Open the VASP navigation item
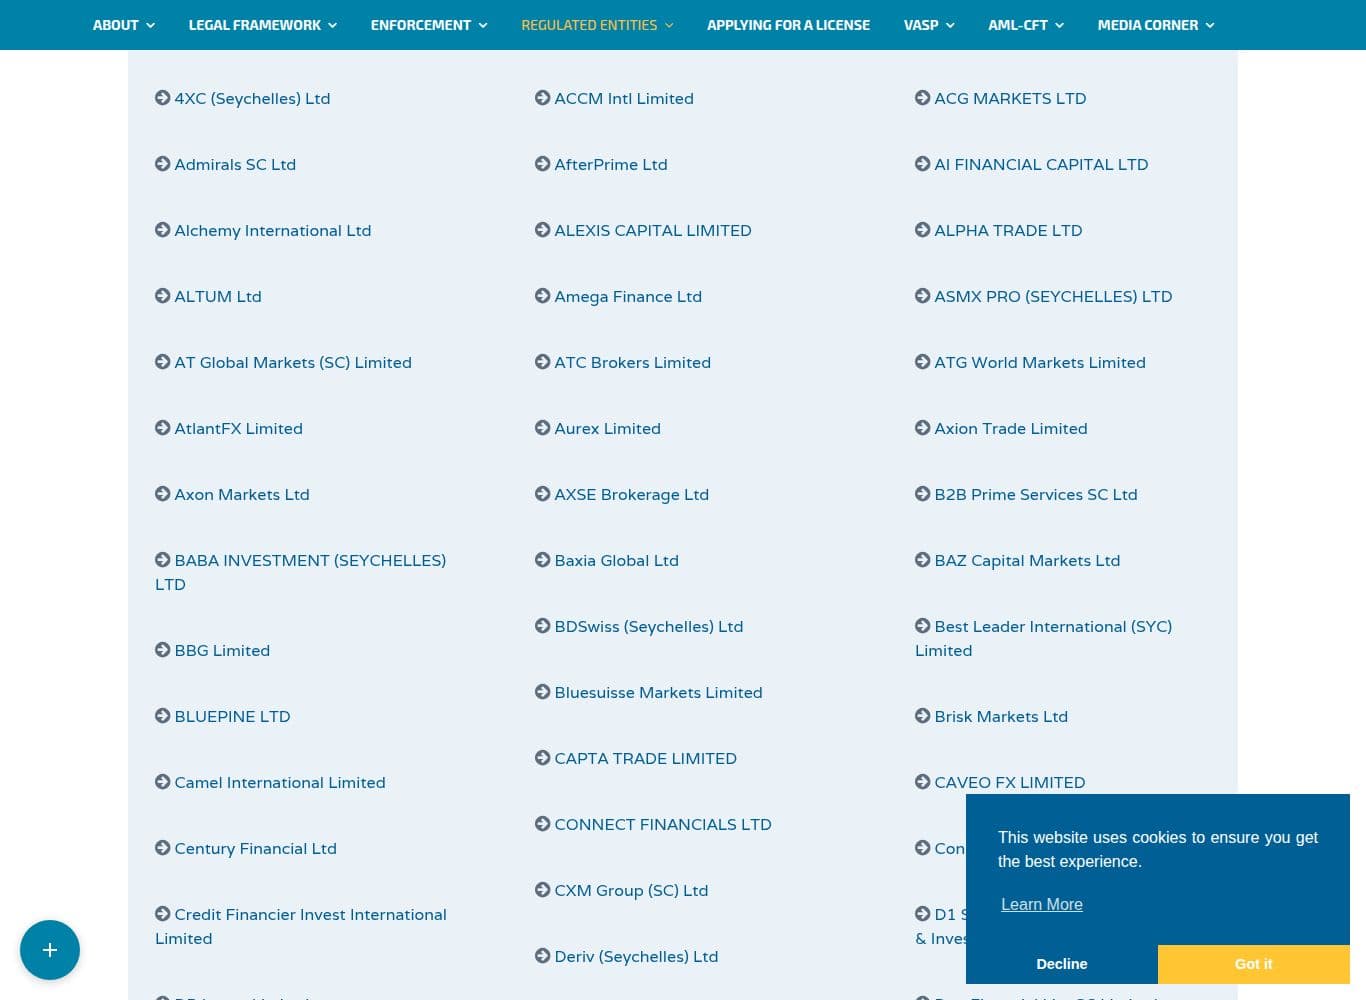Screen dimensions: 1366x1000 pyautogui.click(x=921, y=25)
